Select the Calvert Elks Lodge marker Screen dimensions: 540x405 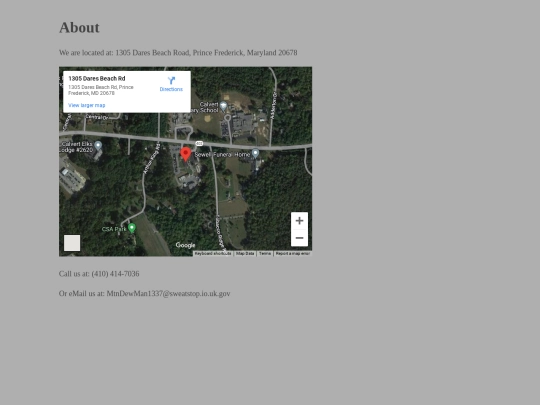point(98,145)
